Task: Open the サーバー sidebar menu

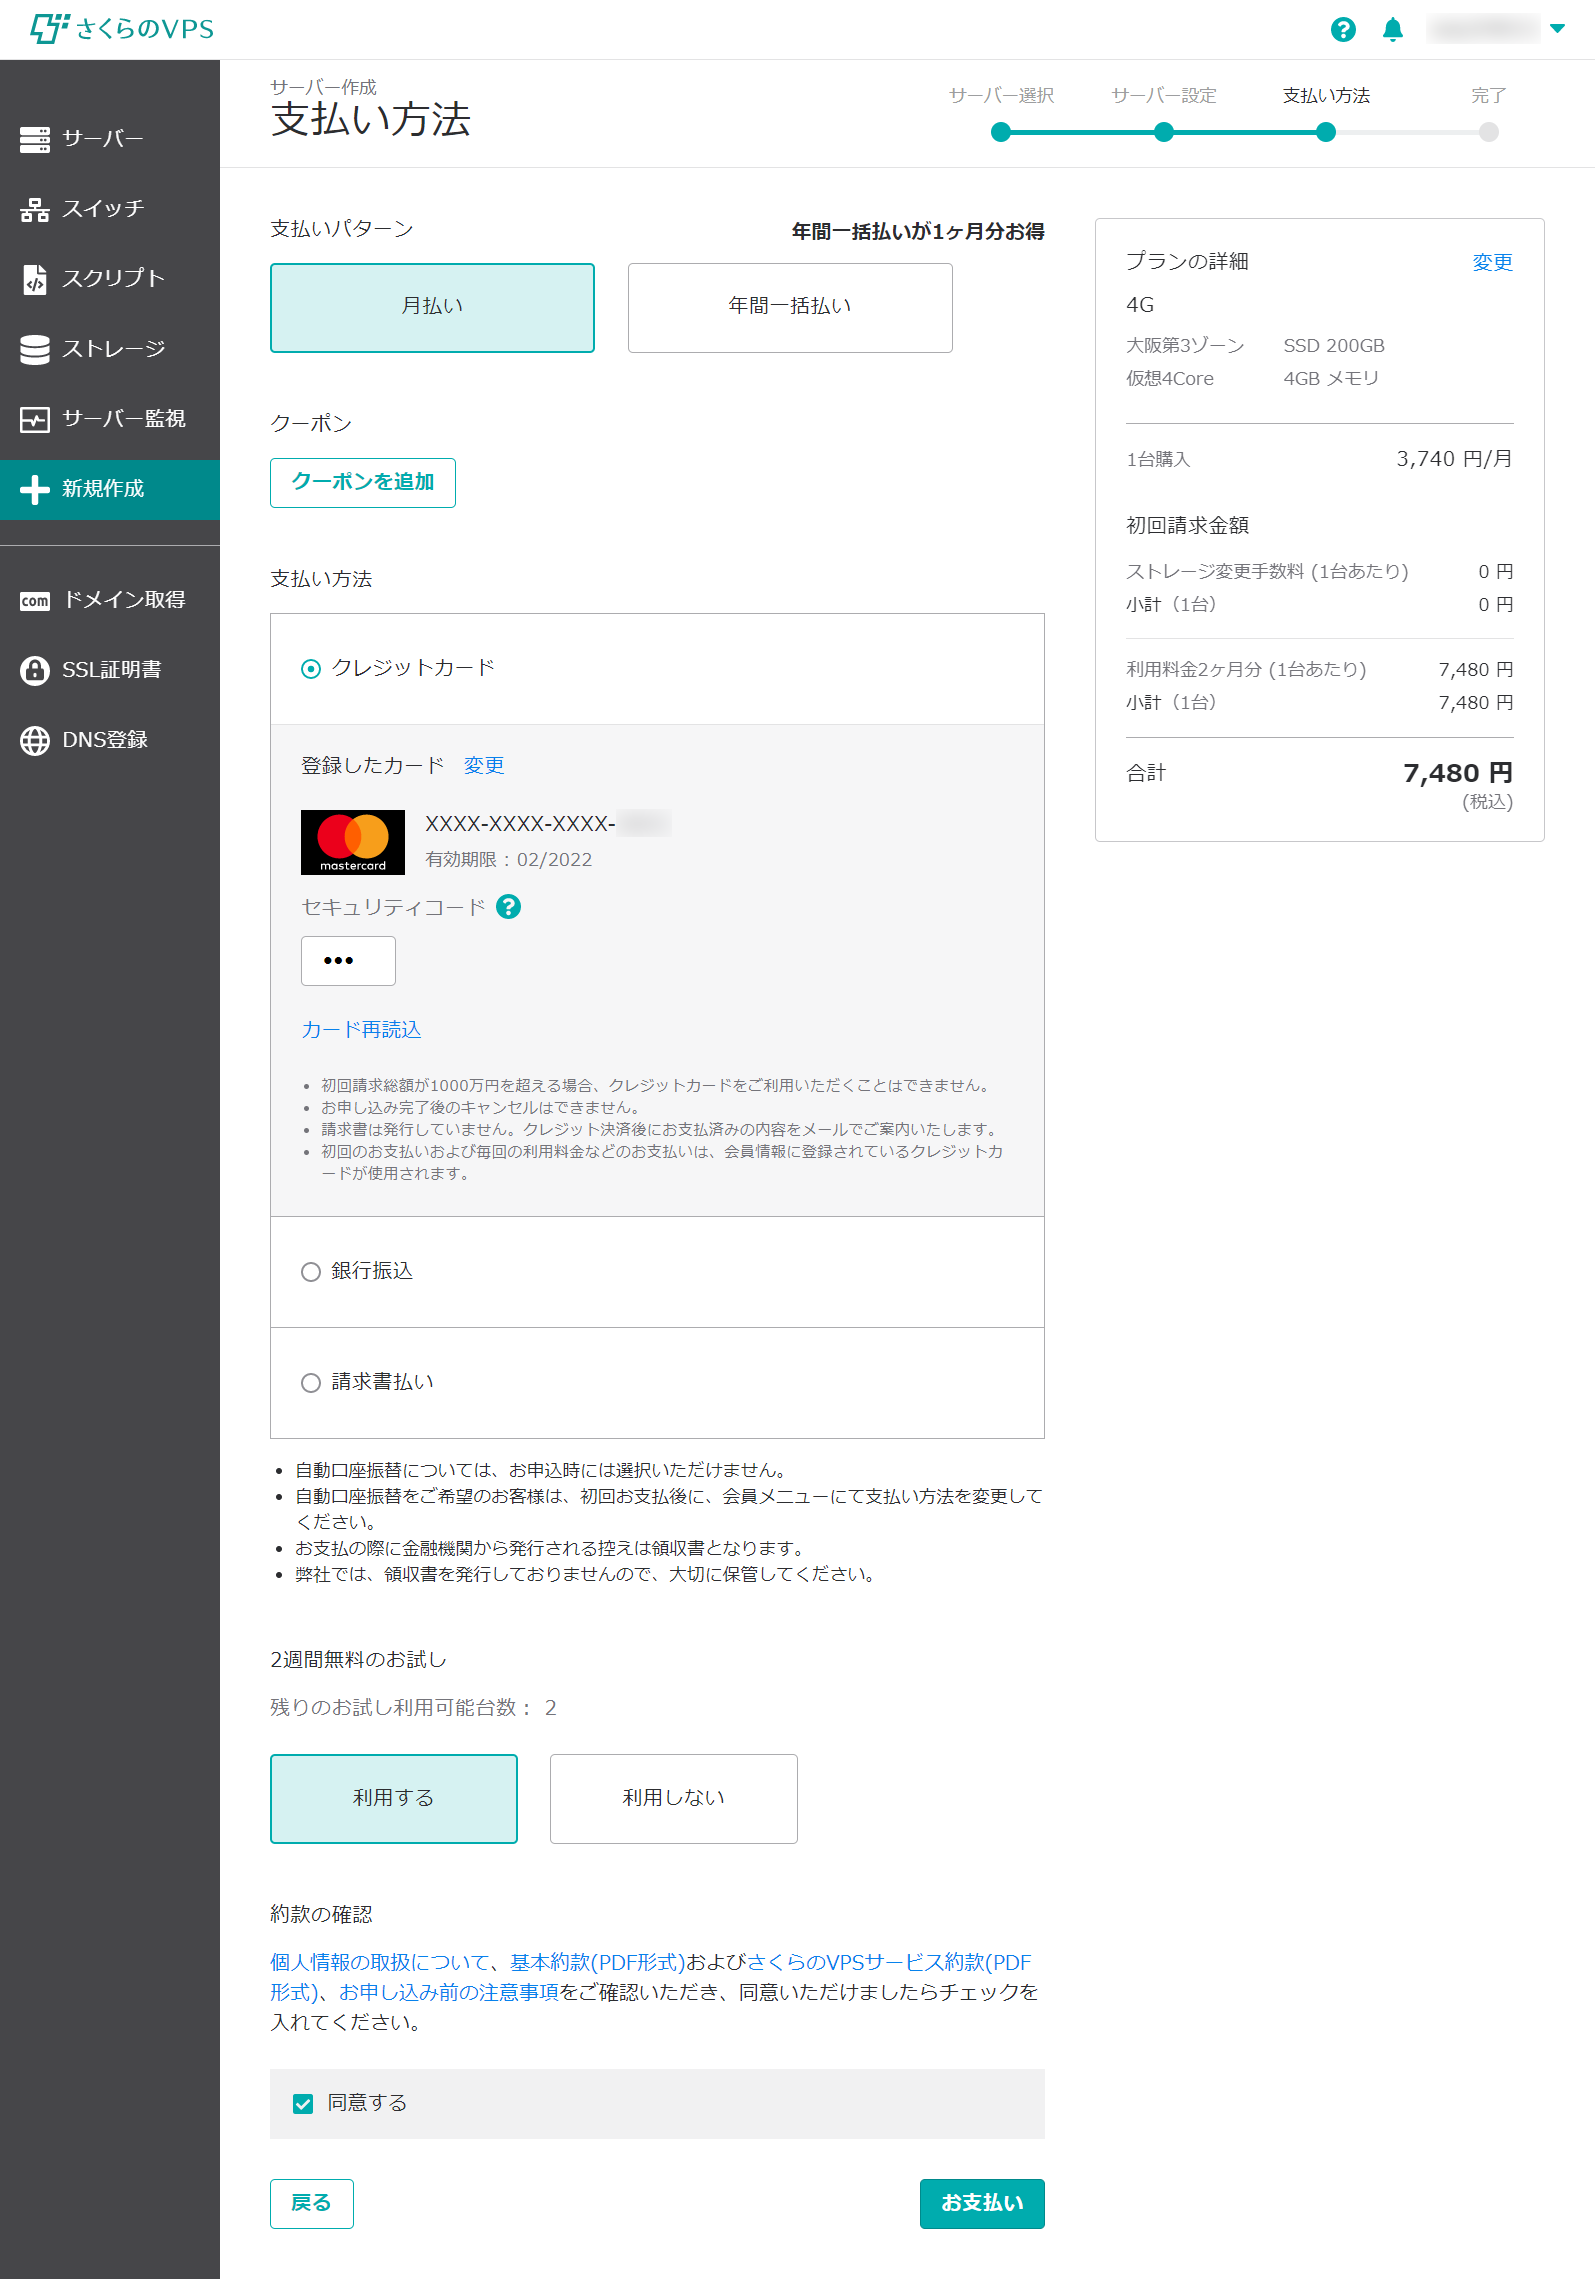Action: pyautogui.click(x=110, y=139)
